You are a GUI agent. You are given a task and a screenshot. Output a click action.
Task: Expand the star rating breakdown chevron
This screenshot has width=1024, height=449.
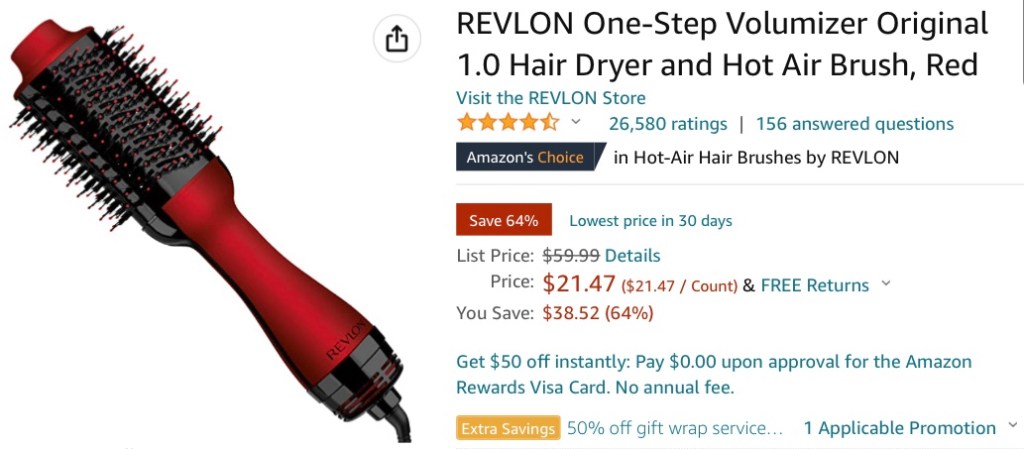[575, 121]
